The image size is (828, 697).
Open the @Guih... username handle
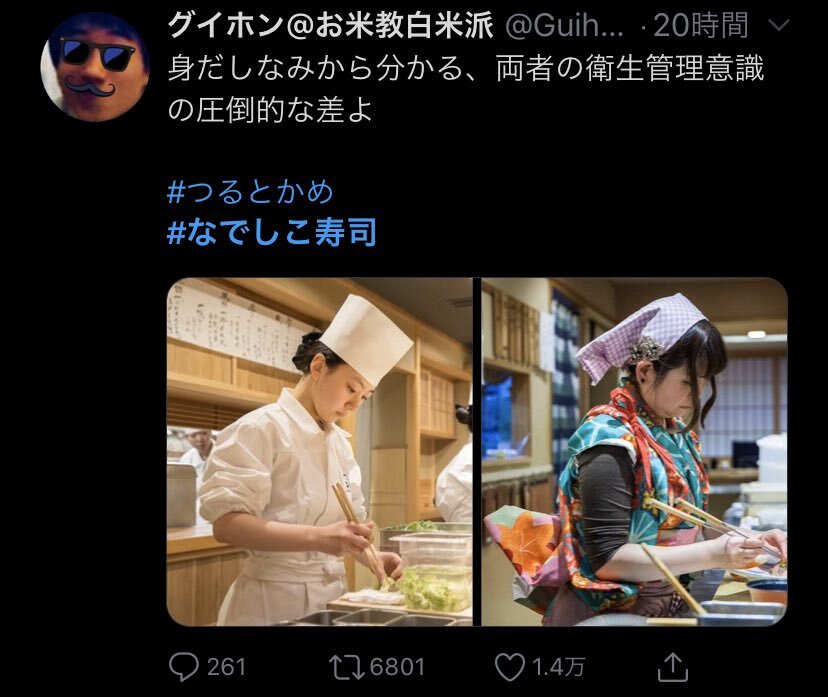tap(564, 25)
